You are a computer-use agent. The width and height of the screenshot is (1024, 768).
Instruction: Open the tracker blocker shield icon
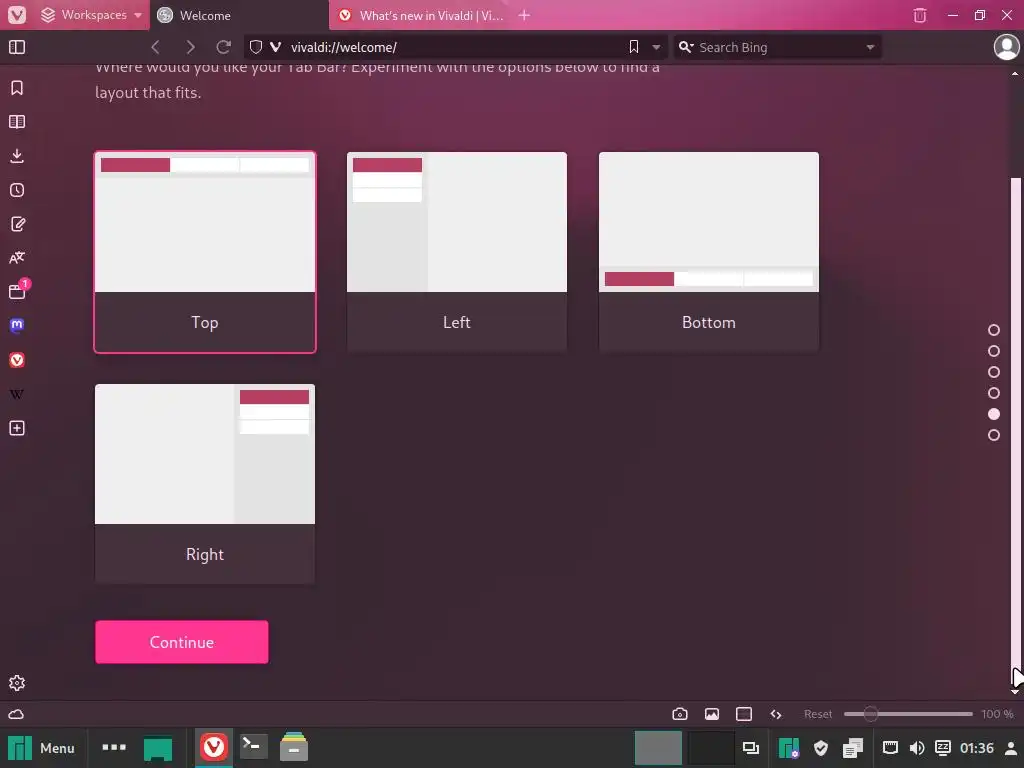point(256,47)
